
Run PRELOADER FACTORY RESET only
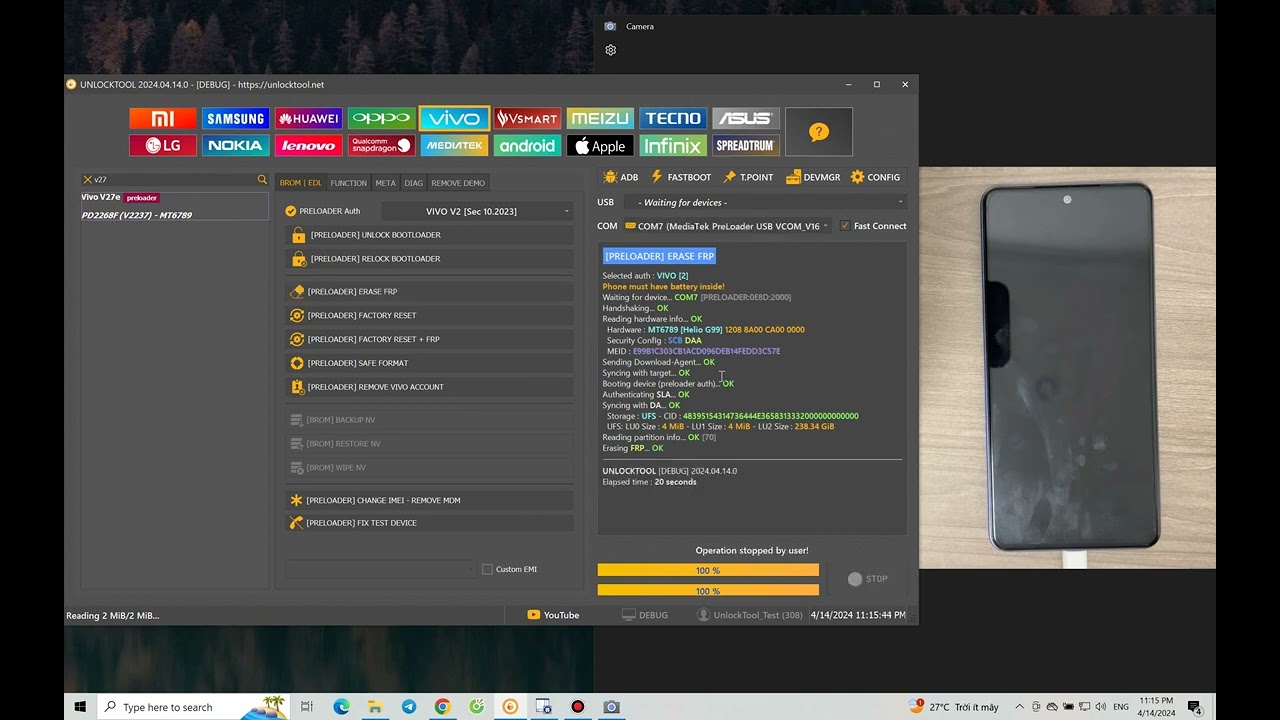pyautogui.click(x=430, y=316)
